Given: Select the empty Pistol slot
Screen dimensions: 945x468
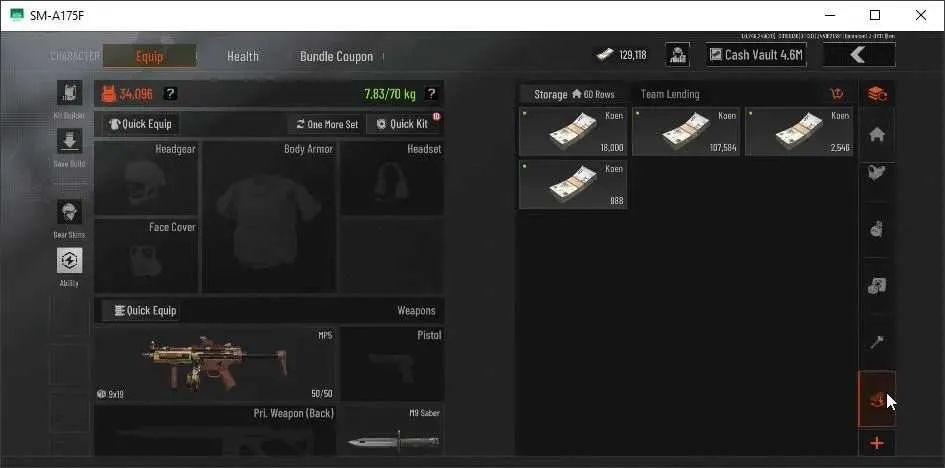Looking at the screenshot, I should 392,364.
